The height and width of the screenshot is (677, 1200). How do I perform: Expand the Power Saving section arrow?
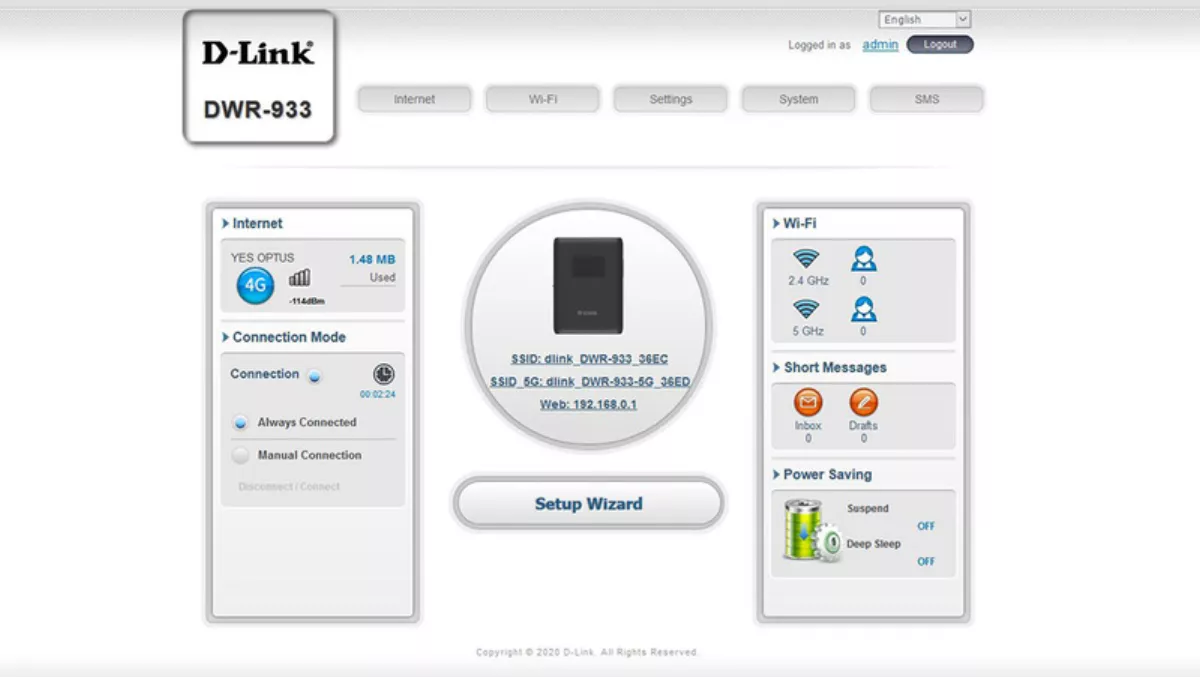pos(776,475)
